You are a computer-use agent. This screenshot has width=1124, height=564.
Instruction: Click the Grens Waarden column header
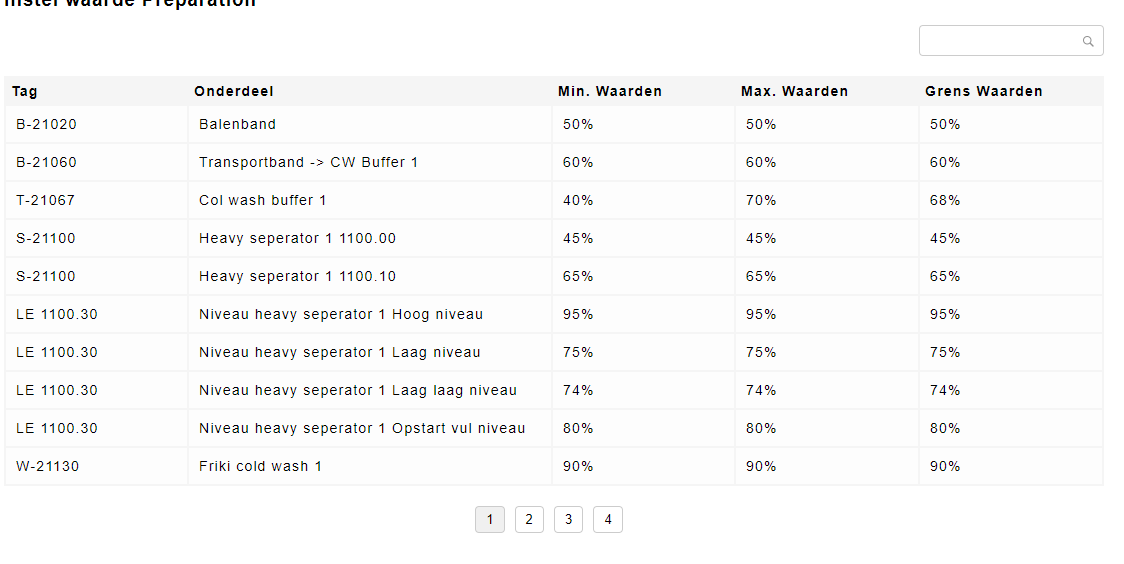984,91
